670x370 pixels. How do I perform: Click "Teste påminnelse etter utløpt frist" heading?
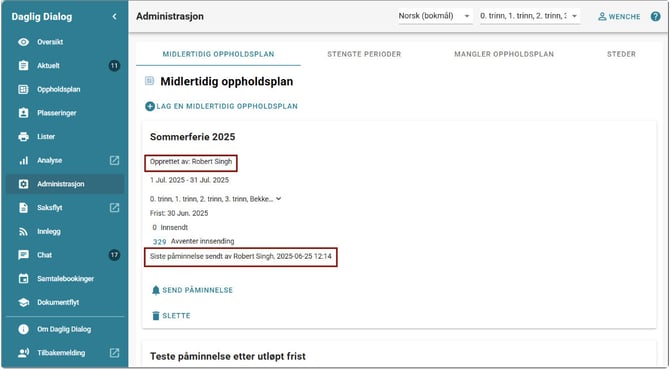(228, 356)
